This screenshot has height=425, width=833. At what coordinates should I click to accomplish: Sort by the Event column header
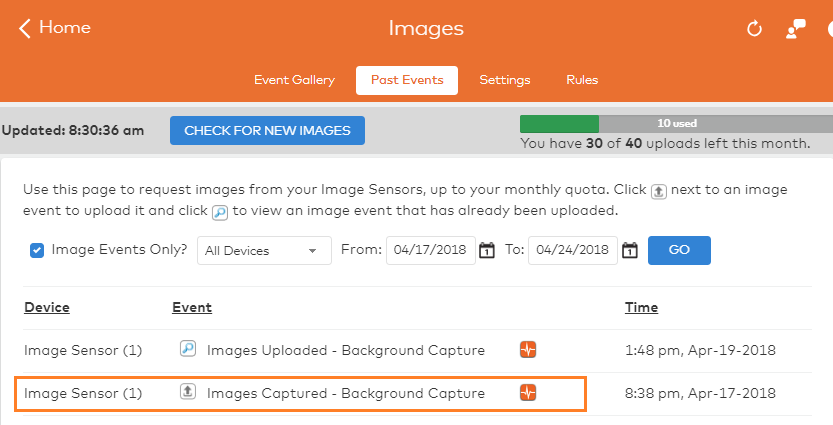pos(192,308)
